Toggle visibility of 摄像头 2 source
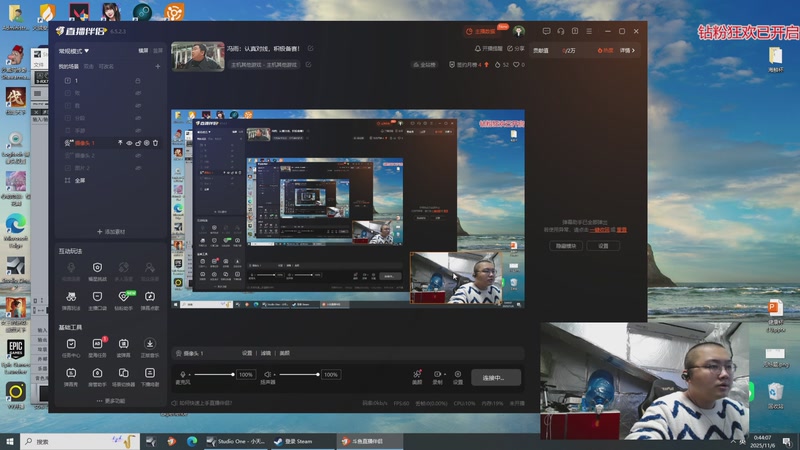This screenshot has height=450, width=800. coord(138,156)
